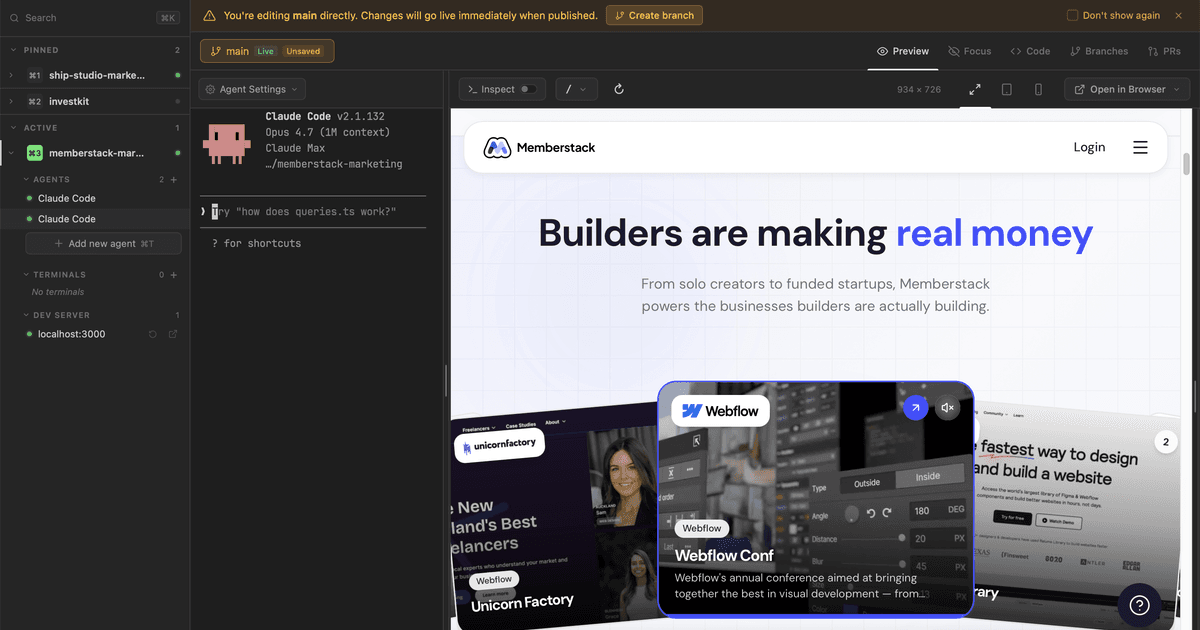Switch to the Branches tab
1200x630 pixels.
tap(1099, 51)
